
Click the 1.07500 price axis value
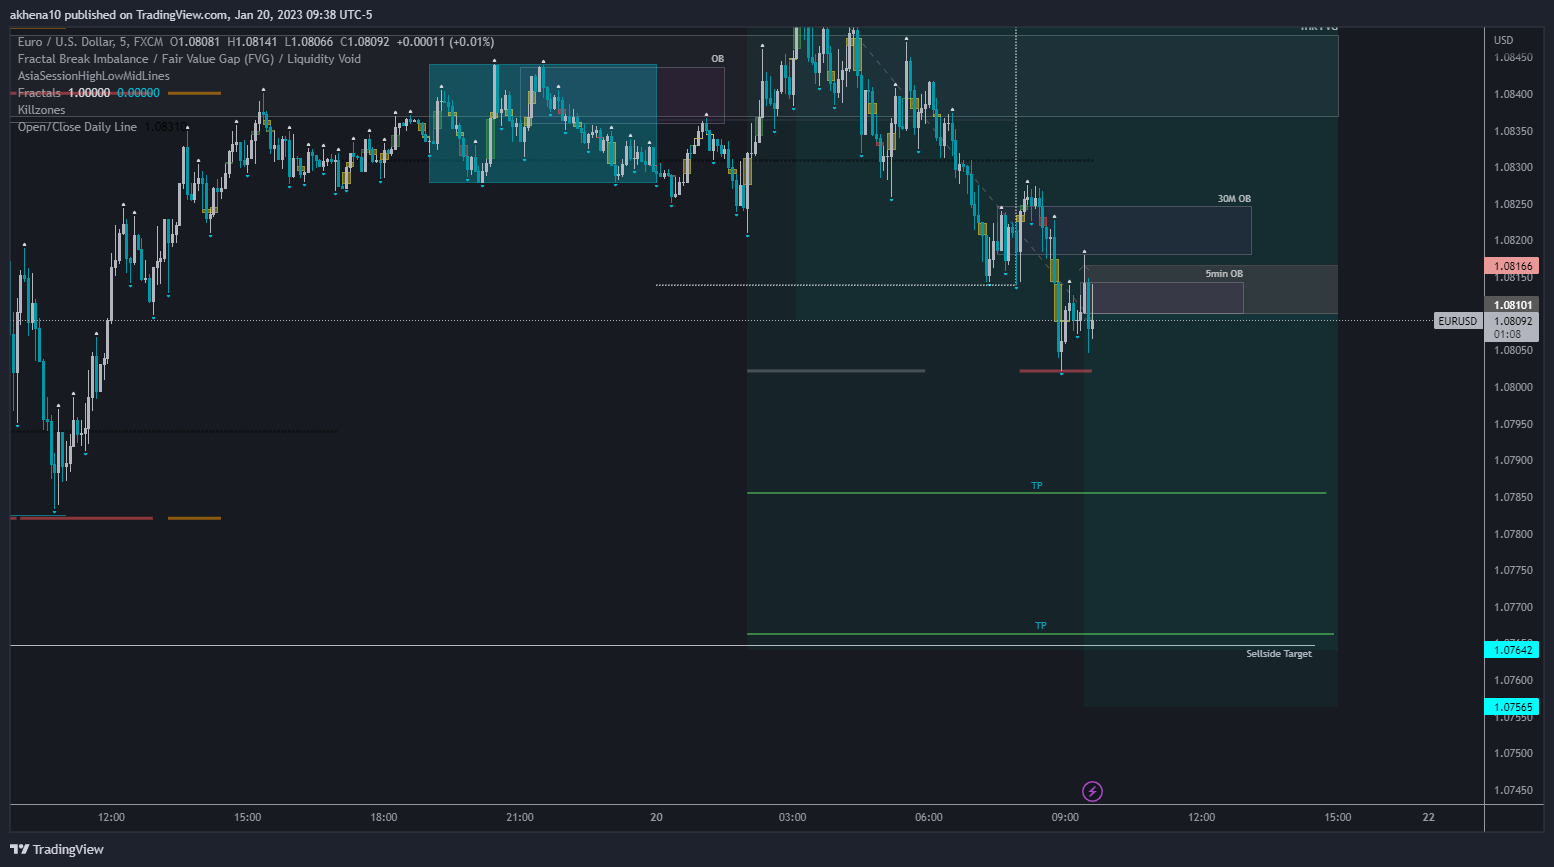point(1513,753)
